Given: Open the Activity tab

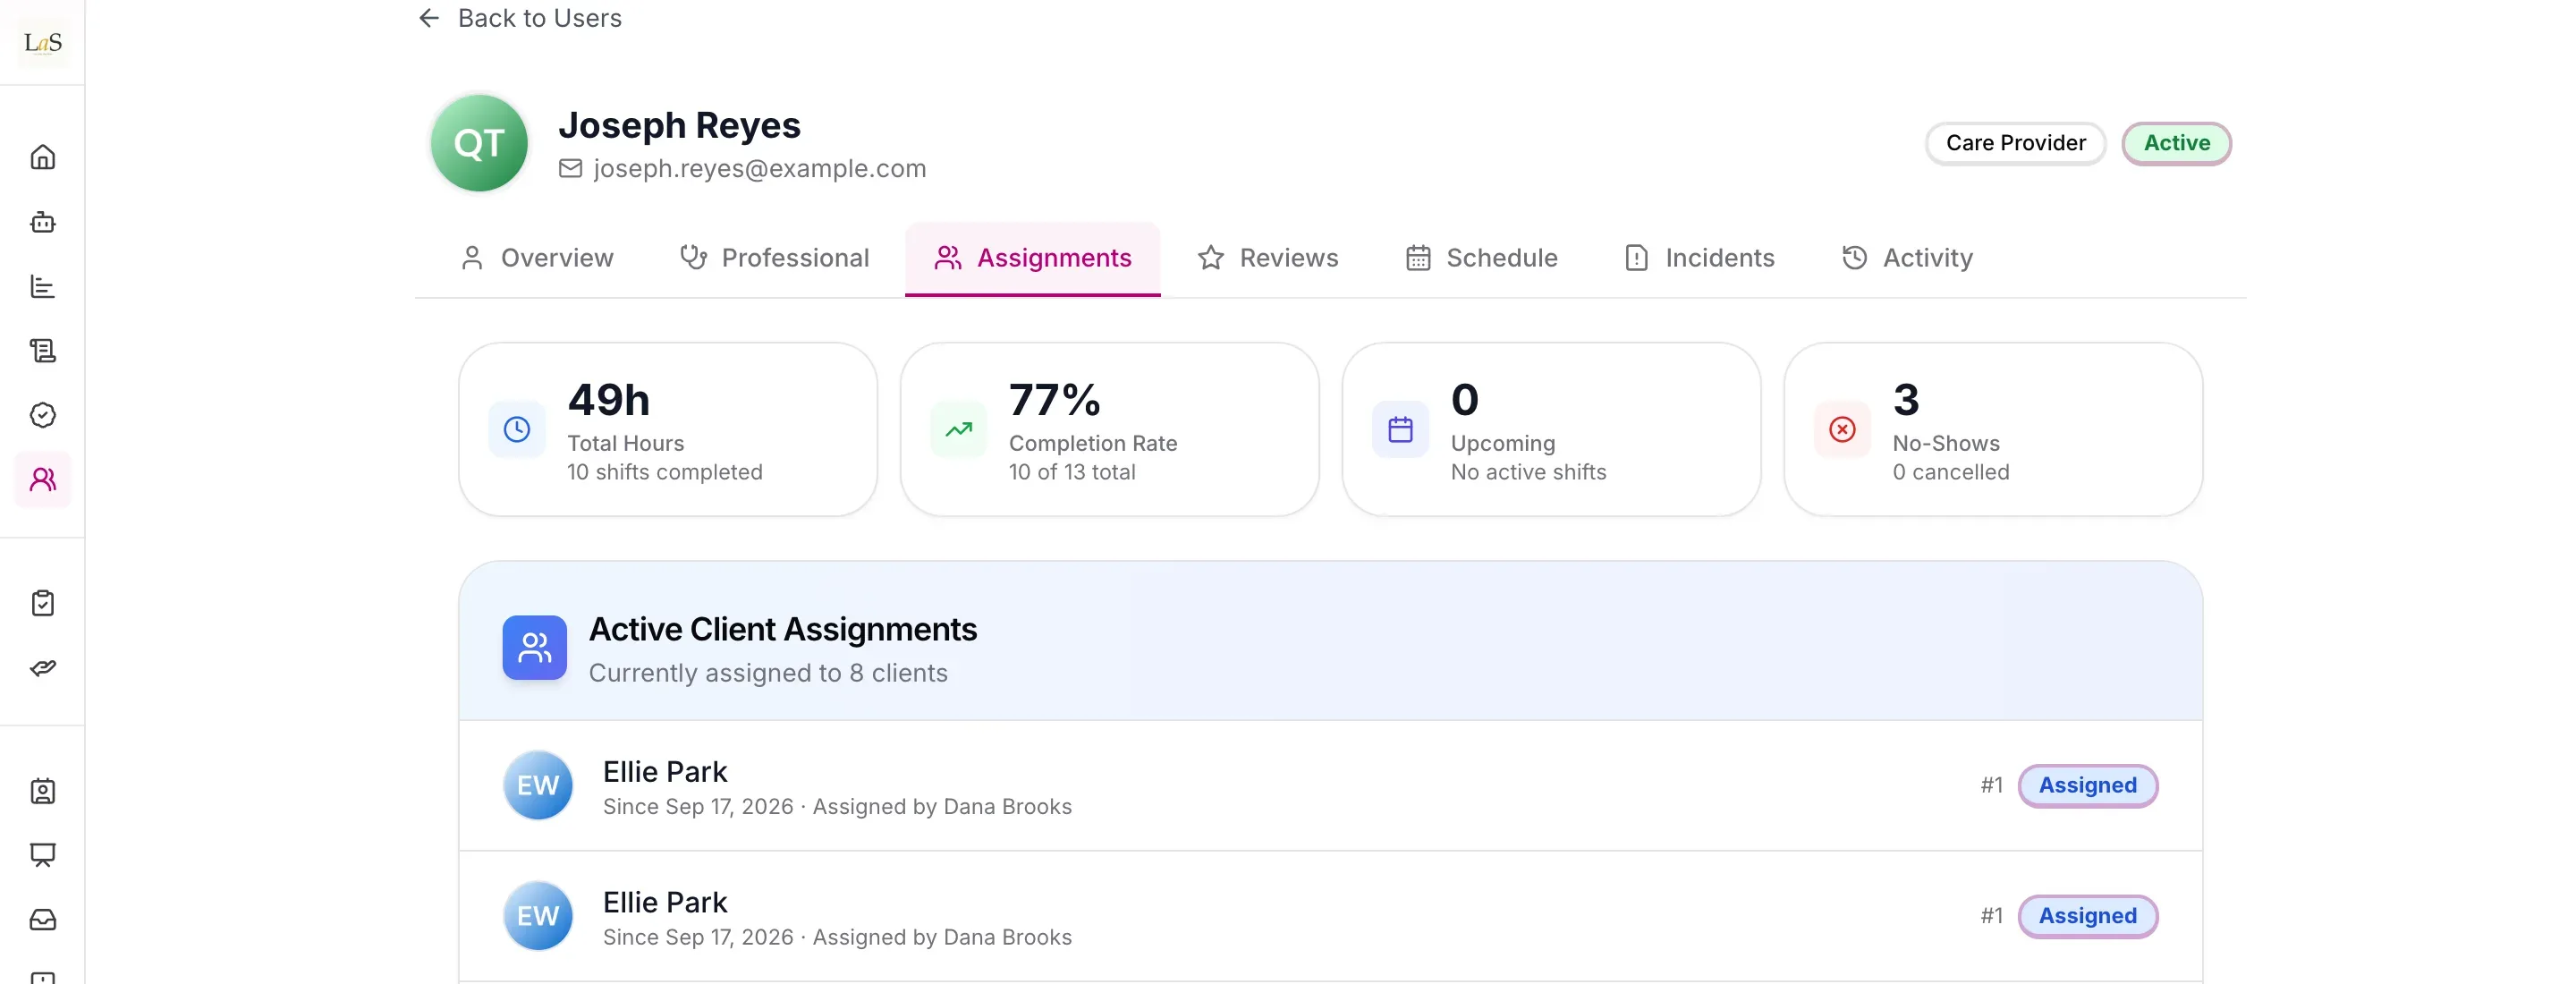Looking at the screenshot, I should coord(1908,258).
